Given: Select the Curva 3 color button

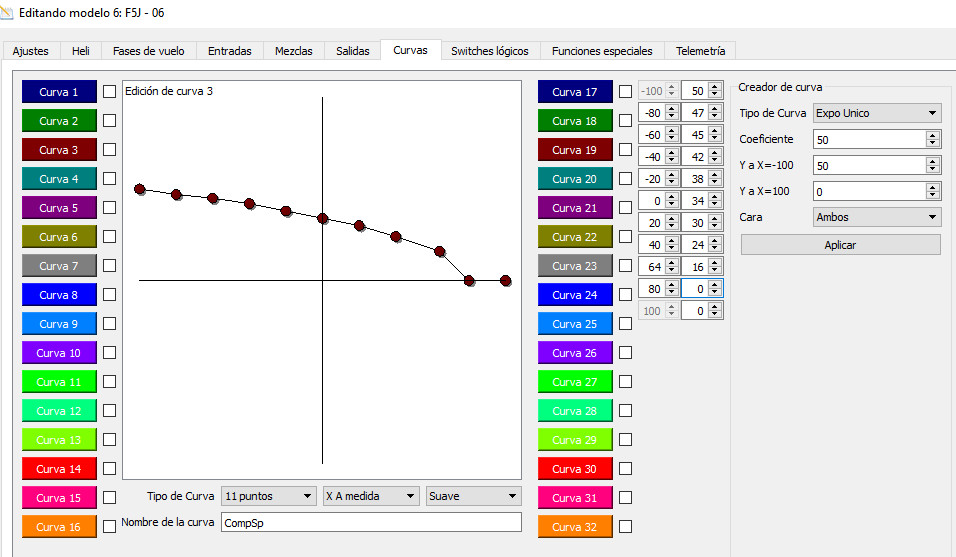Looking at the screenshot, I should (x=59, y=150).
